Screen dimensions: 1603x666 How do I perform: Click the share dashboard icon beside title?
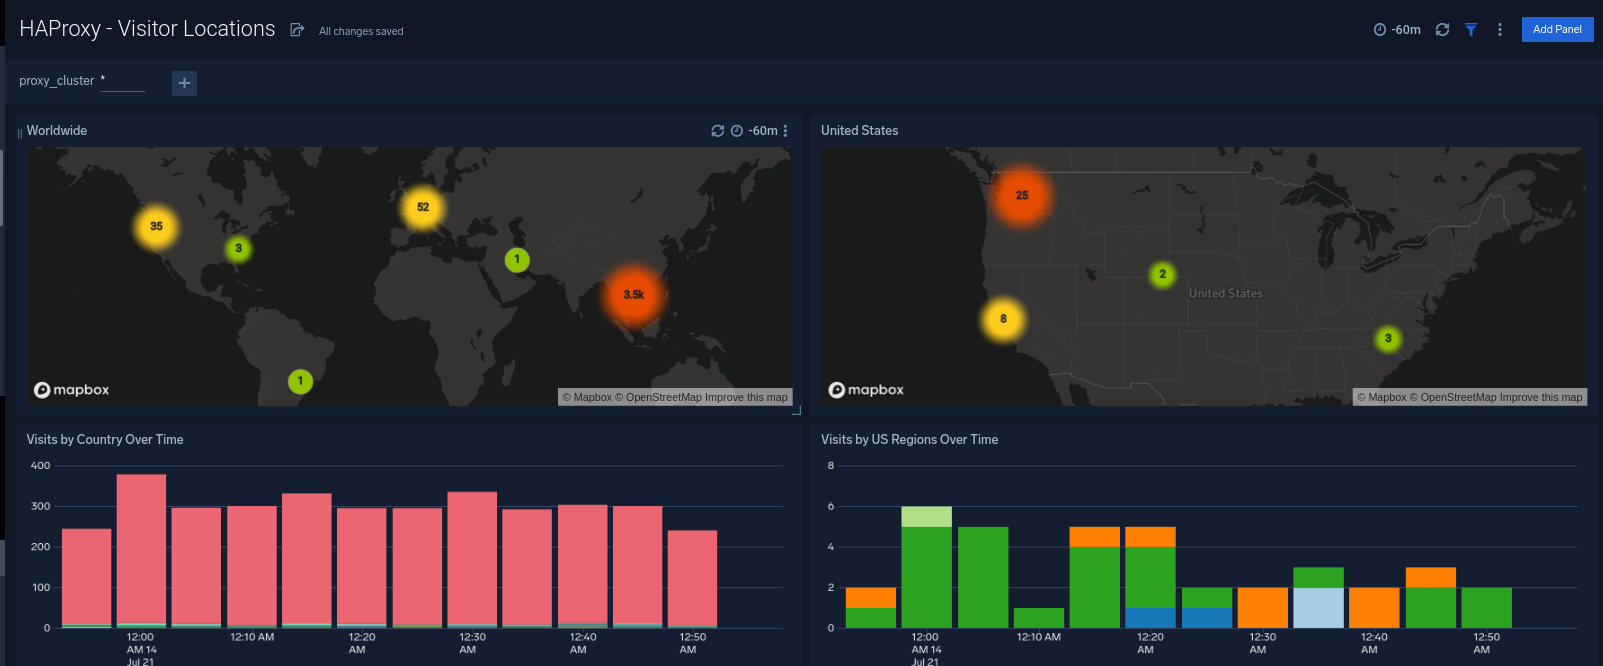[x=297, y=30]
